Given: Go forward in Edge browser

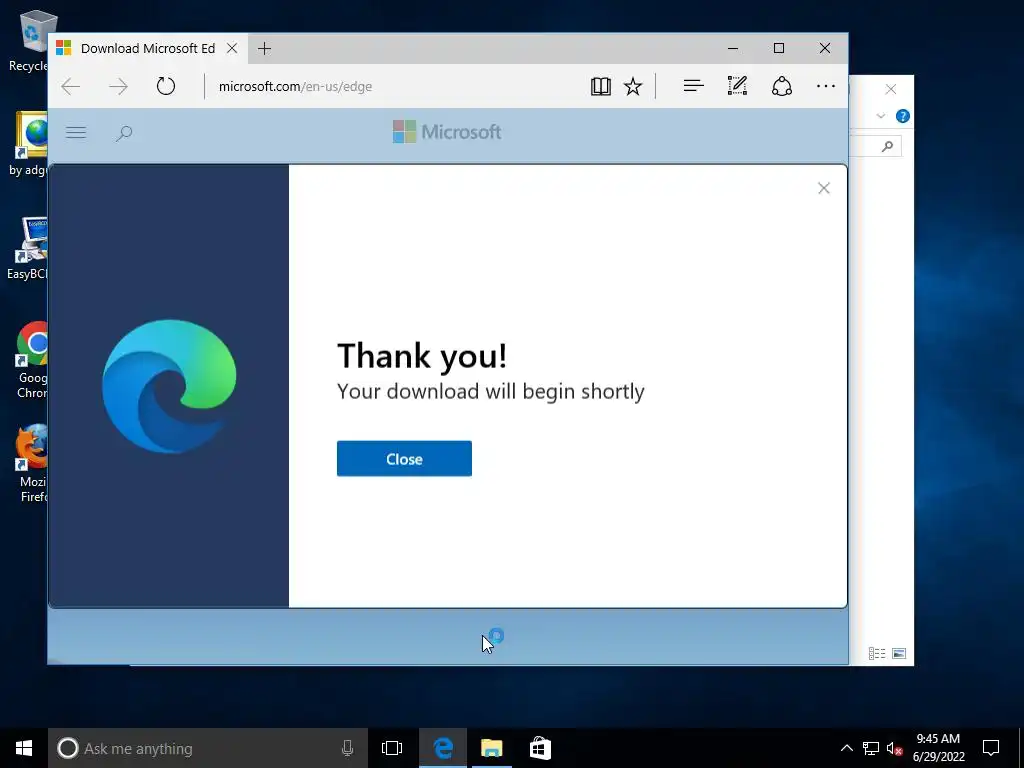Looking at the screenshot, I should (118, 86).
